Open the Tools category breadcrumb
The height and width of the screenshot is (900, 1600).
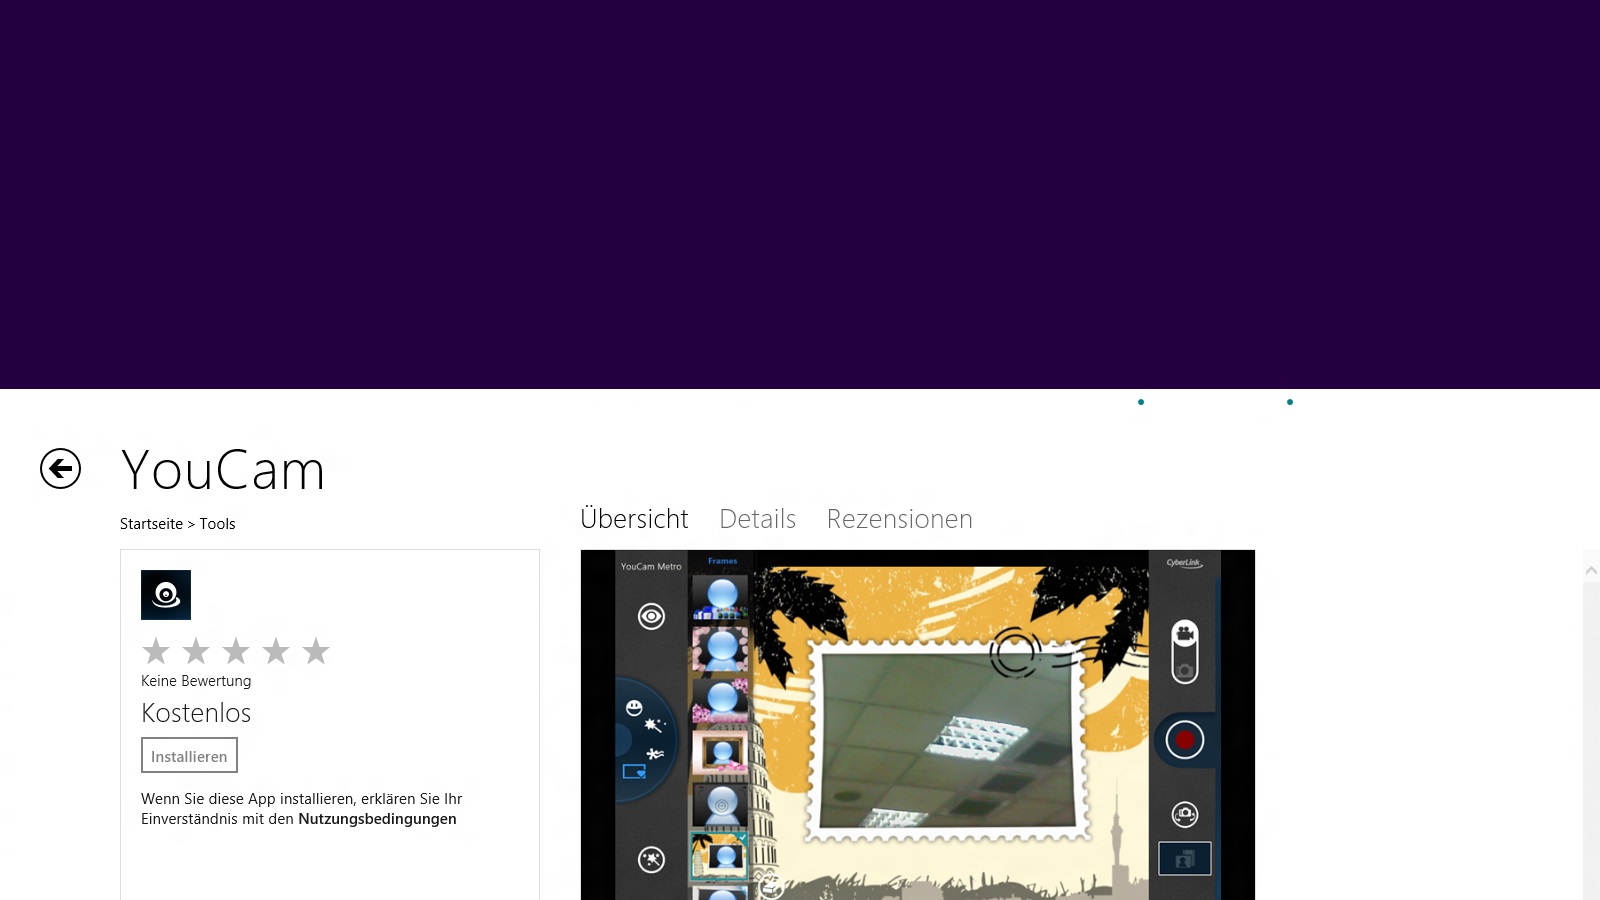[x=217, y=524]
